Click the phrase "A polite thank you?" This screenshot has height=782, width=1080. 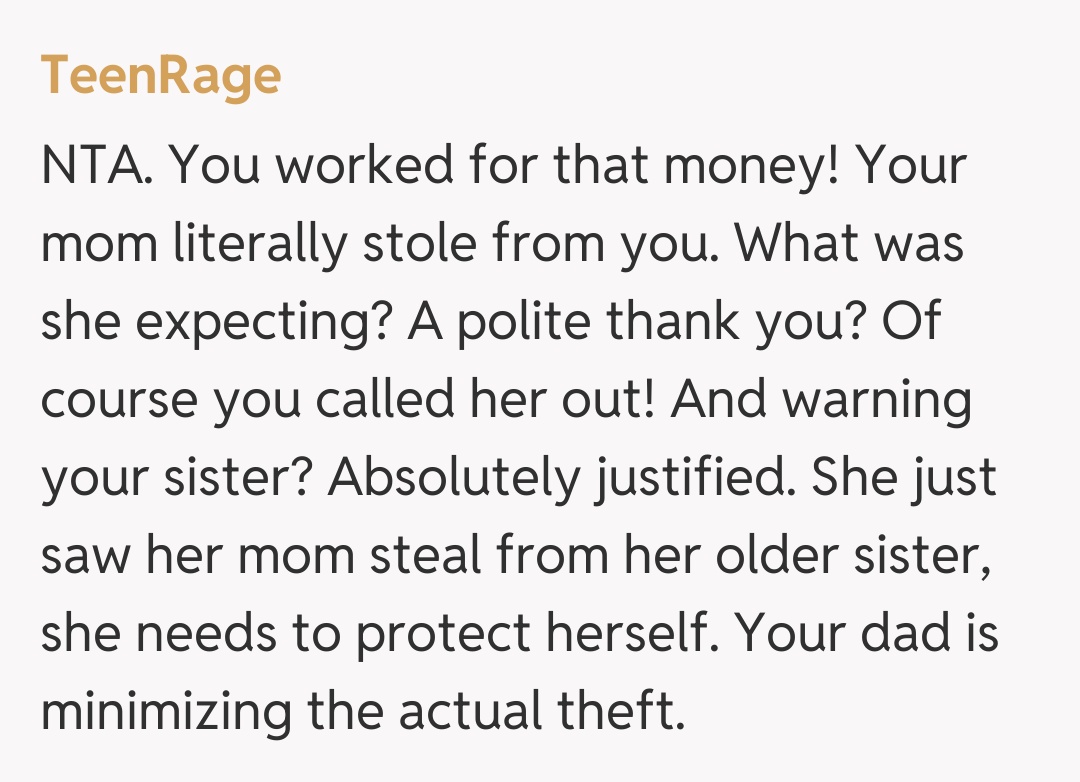coord(592,322)
